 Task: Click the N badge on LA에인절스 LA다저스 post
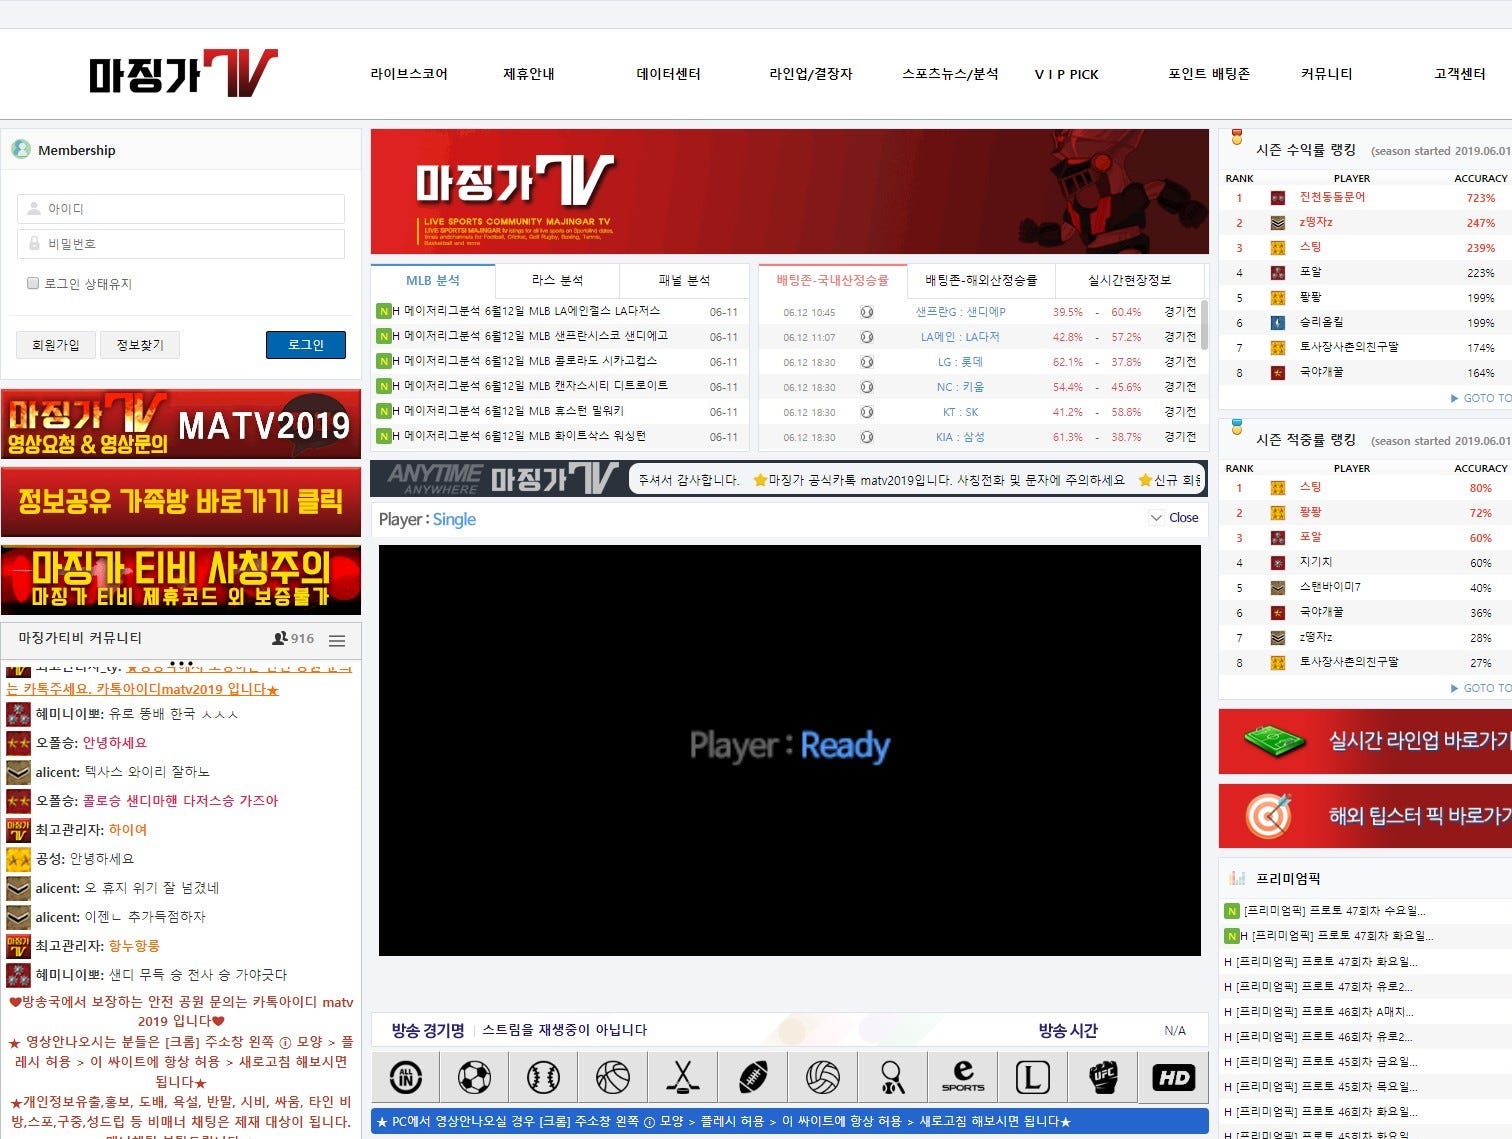tap(383, 311)
